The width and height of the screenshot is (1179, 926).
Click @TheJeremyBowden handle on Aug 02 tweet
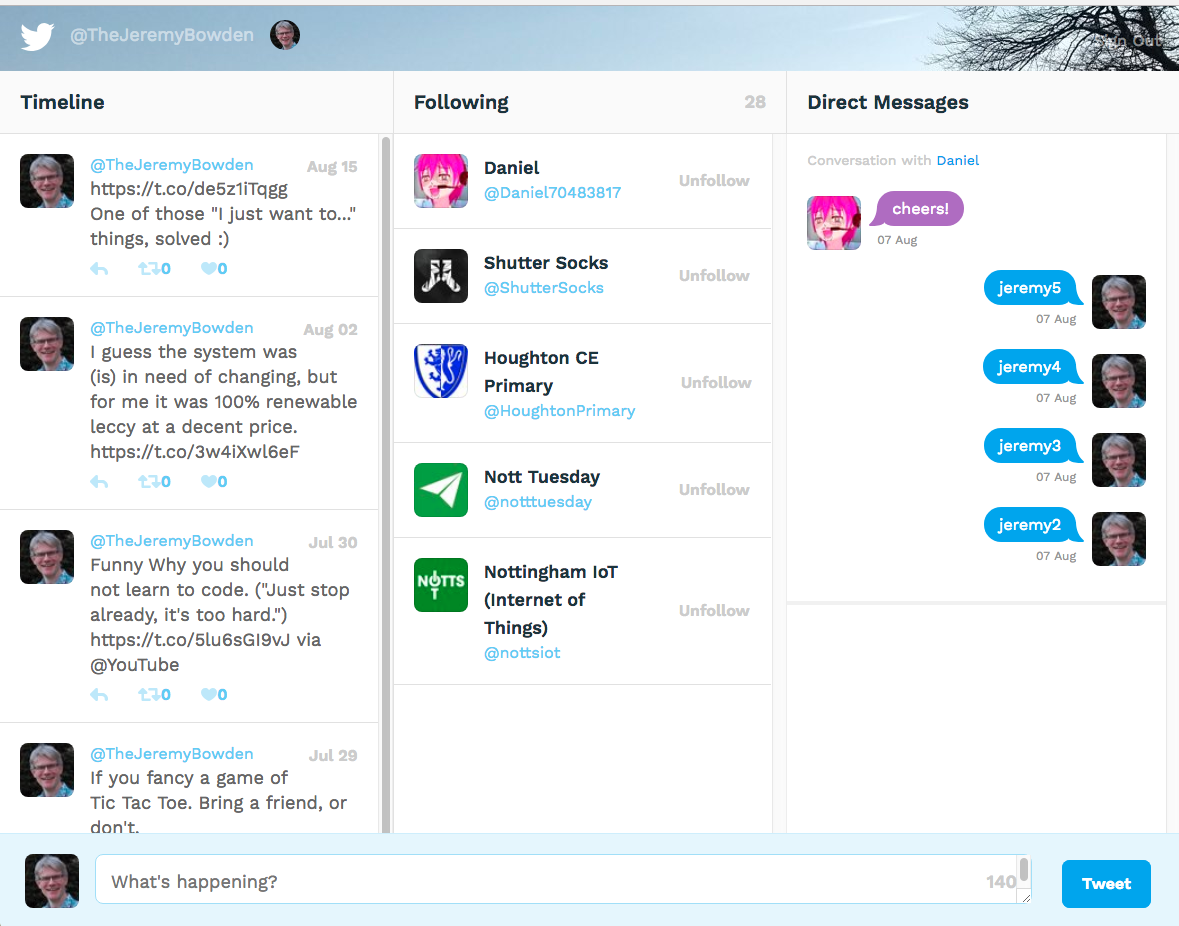coord(171,328)
